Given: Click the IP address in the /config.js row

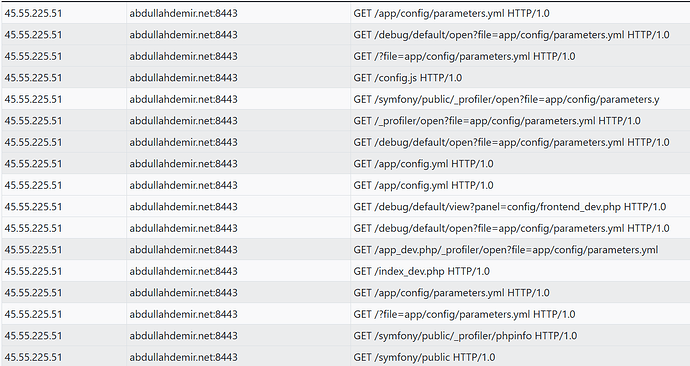Looking at the screenshot, I should pos(33,78).
